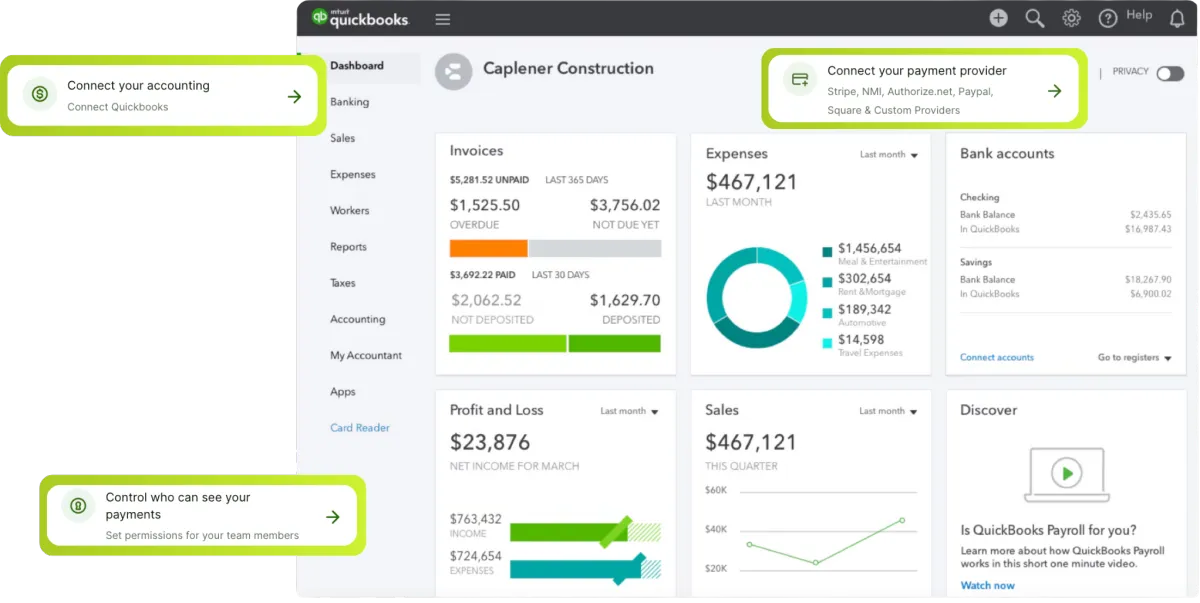The width and height of the screenshot is (1200, 603).
Task: Toggle the Privacy switch
Action: pyautogui.click(x=1169, y=73)
